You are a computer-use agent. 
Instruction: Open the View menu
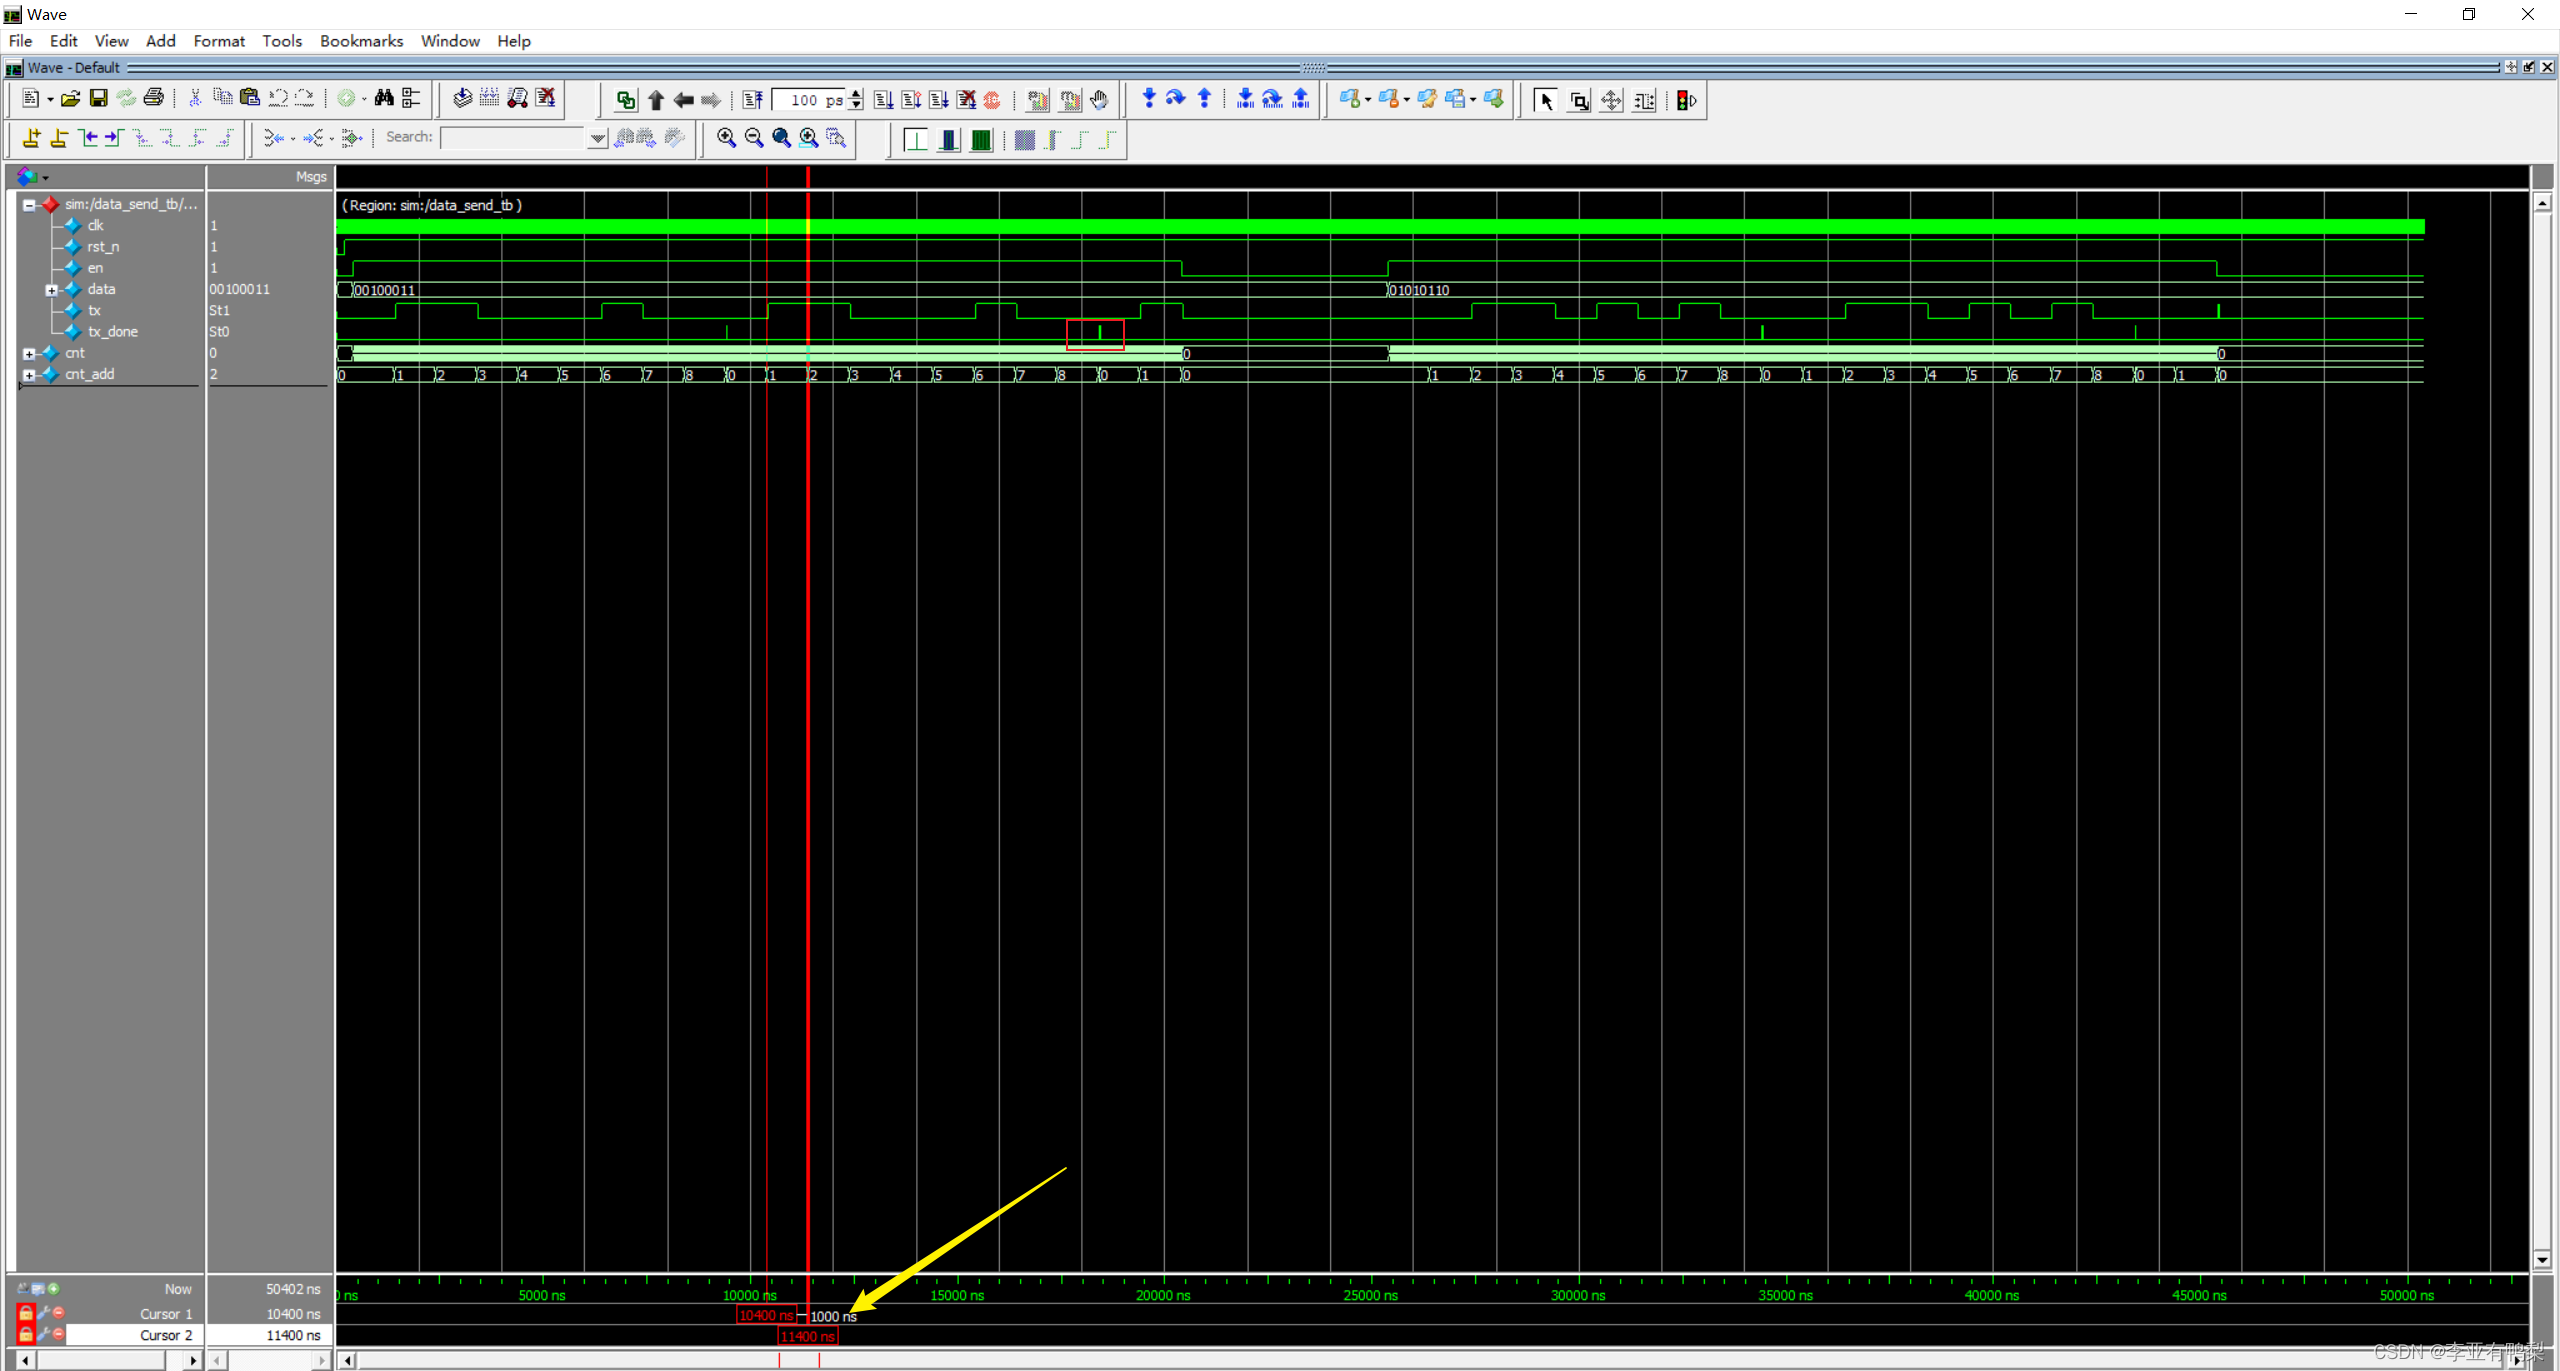[x=111, y=41]
